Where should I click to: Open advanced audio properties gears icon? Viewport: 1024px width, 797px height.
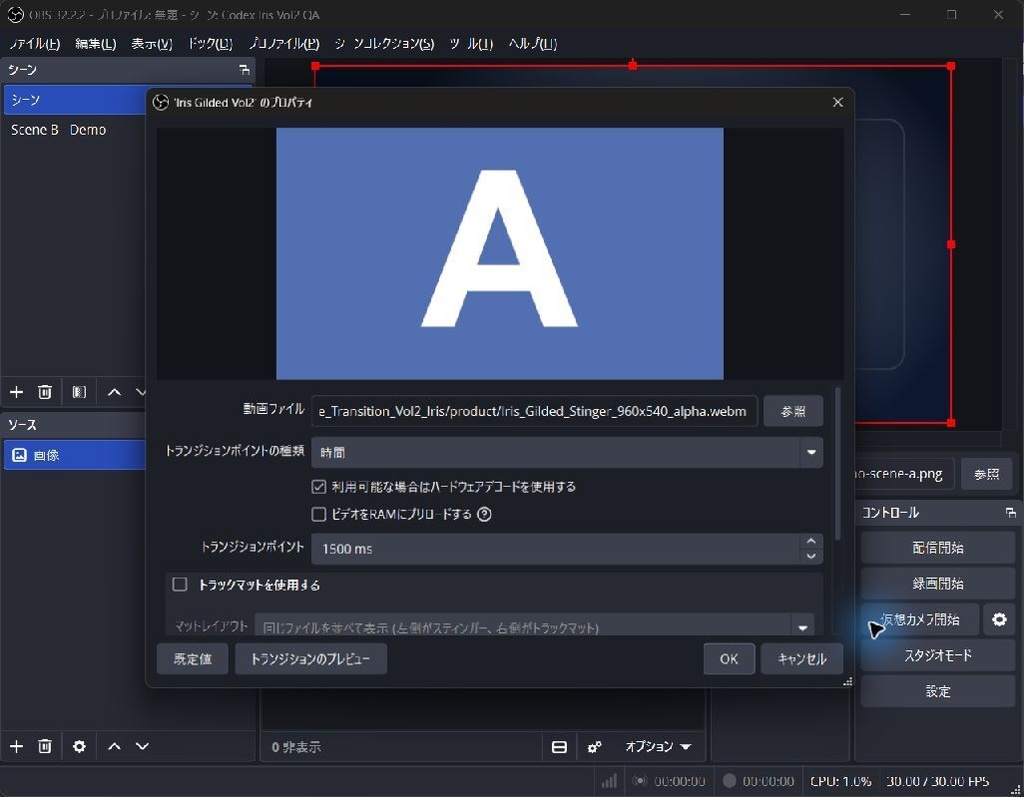click(x=594, y=747)
